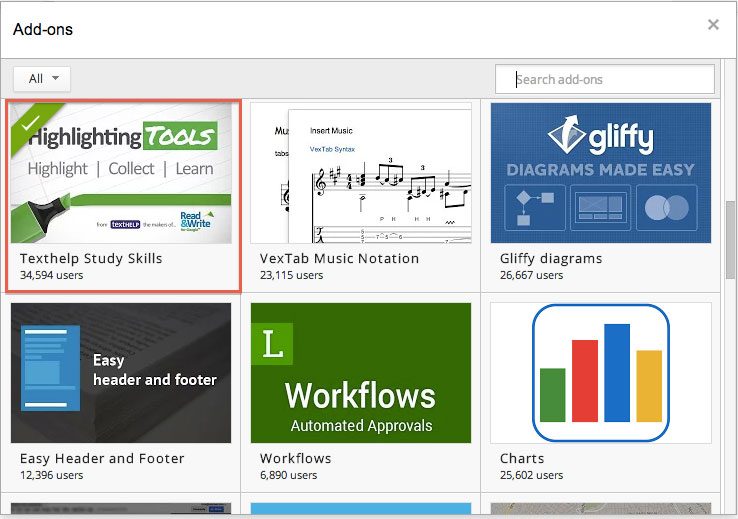Open the All category filter dropdown
This screenshot has height=519, width=738.
click(x=42, y=78)
